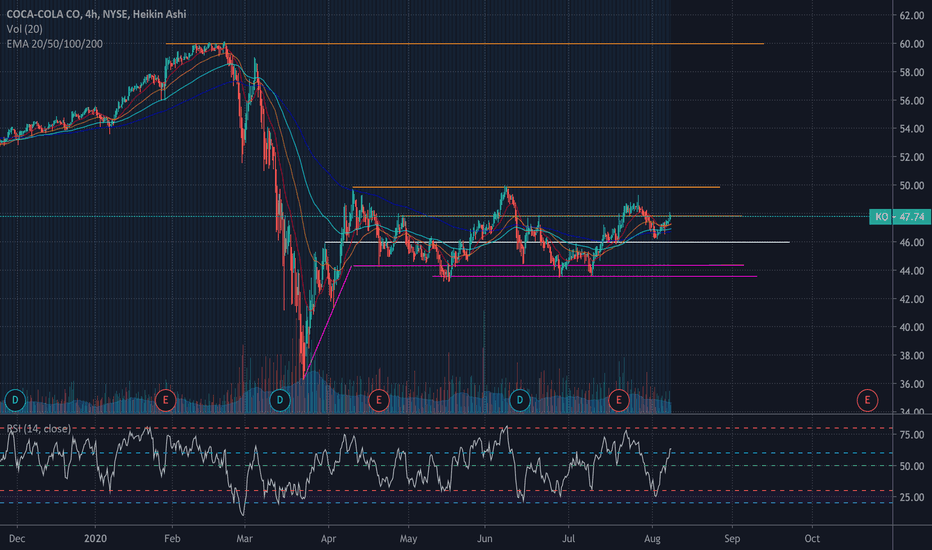
Task: Select the COCA-COLA CO chart title legend
Action: (x=96, y=14)
